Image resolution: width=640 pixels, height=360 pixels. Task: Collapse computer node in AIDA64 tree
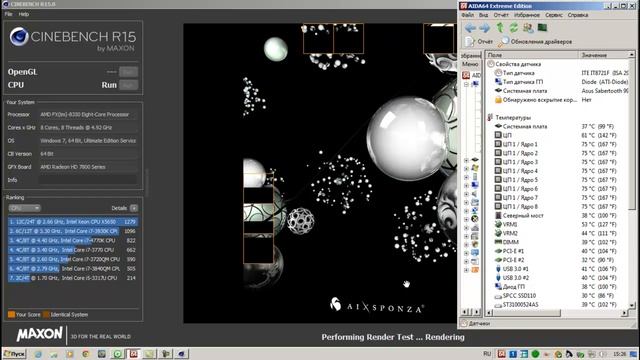[x=466, y=84]
